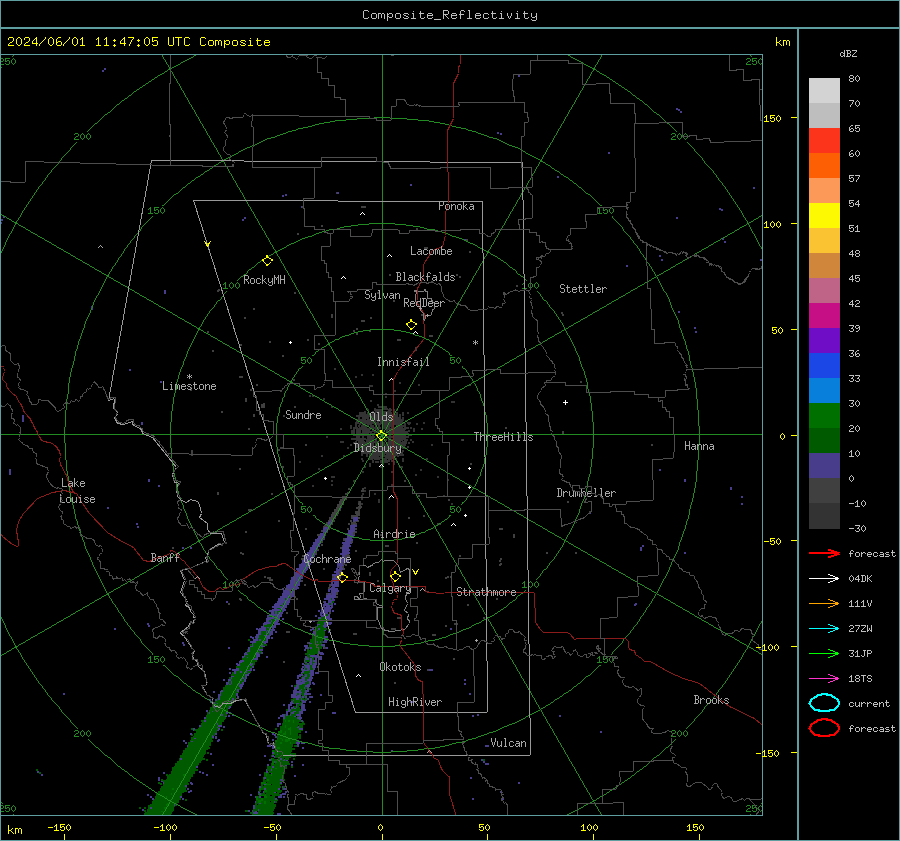The width and height of the screenshot is (900, 841).
Task: Click the green 31JP arrow legend icon
Action: click(824, 653)
